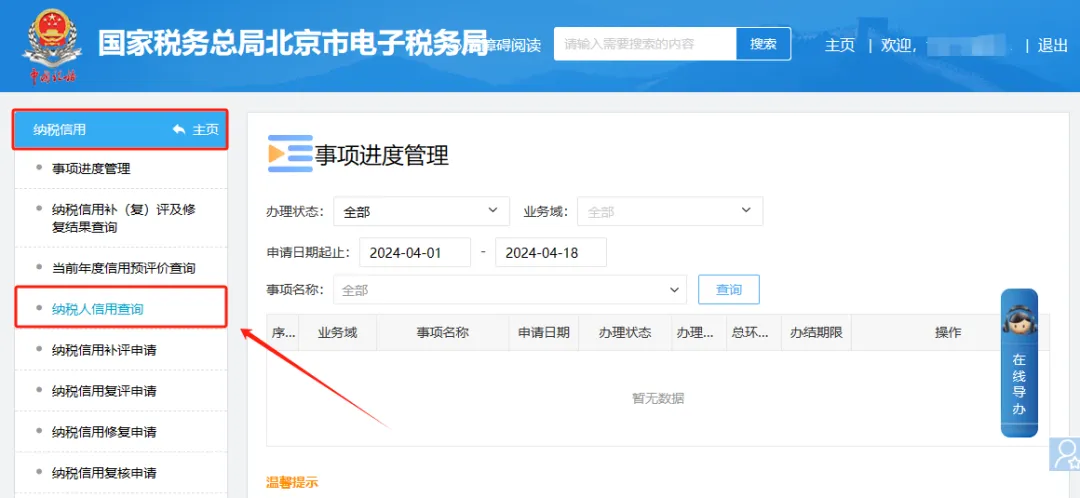Click 退出 to log out
1080x498 pixels.
coord(1052,45)
